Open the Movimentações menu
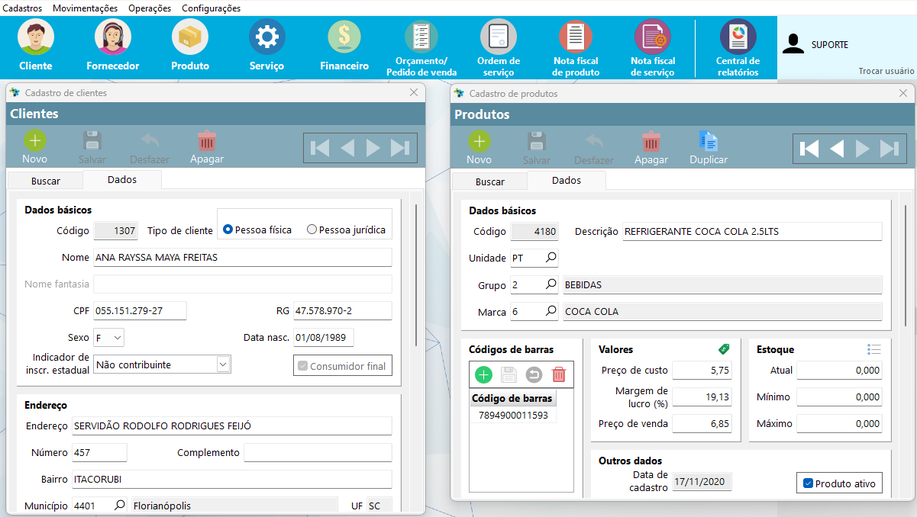 [x=85, y=8]
